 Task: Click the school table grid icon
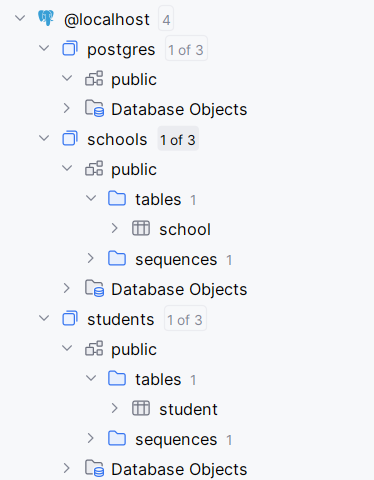(141, 228)
